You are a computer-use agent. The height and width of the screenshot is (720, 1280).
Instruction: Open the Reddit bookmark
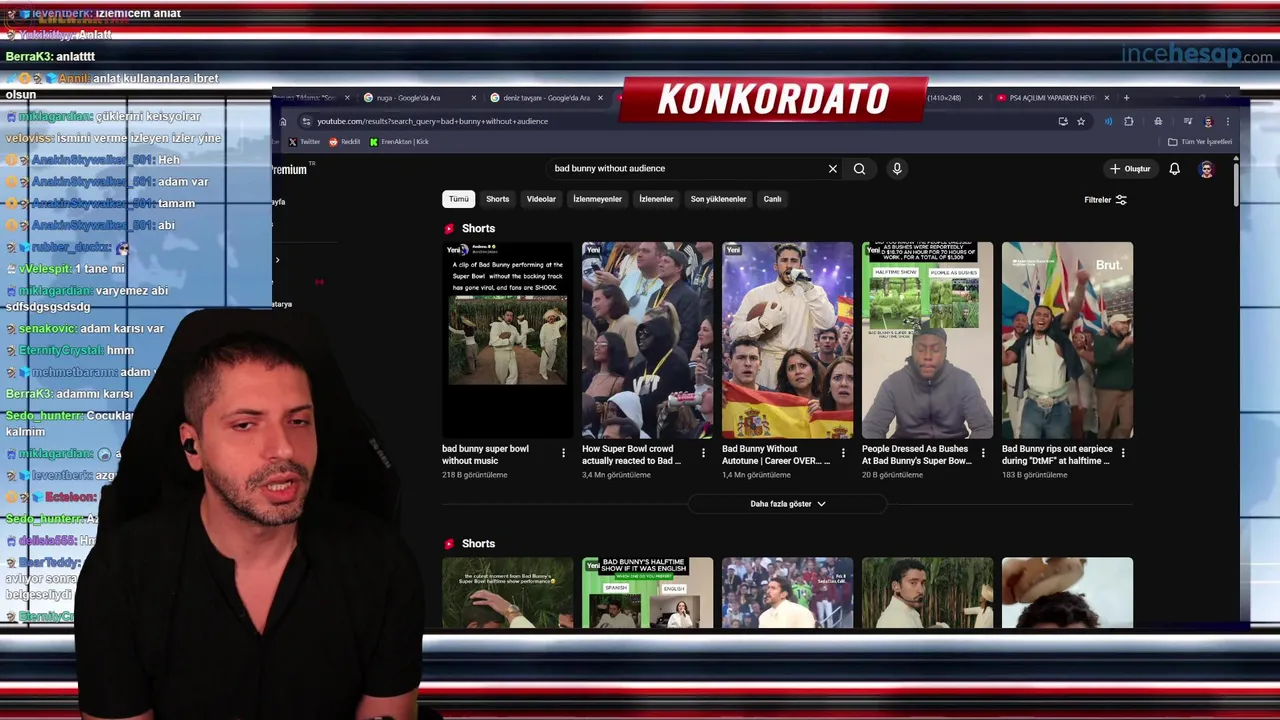pos(344,142)
